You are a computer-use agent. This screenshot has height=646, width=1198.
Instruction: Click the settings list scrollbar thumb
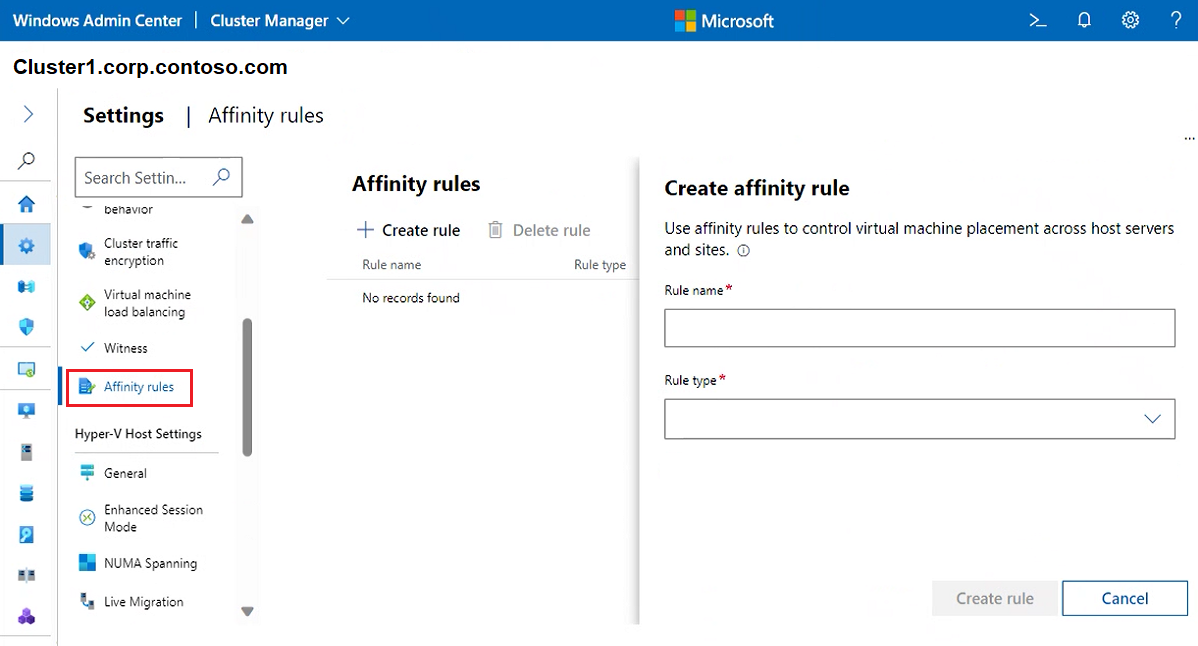[247, 386]
